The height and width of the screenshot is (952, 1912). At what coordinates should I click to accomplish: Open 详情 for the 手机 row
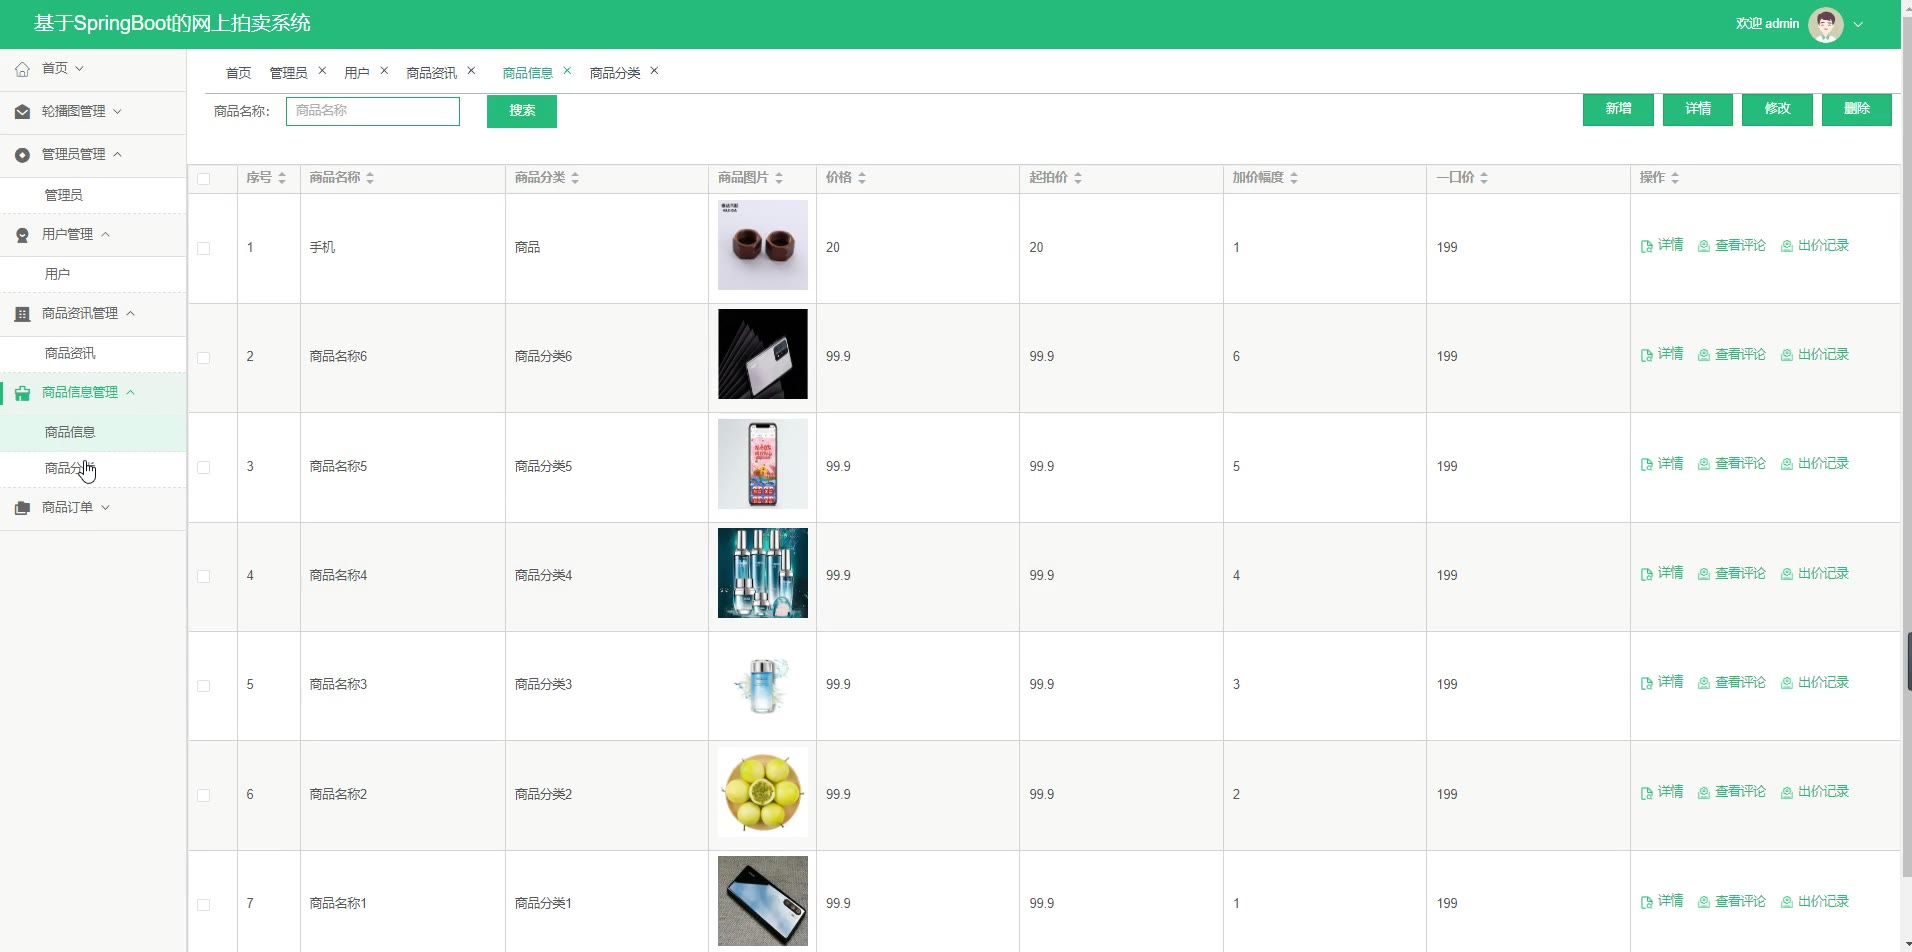[1662, 245]
